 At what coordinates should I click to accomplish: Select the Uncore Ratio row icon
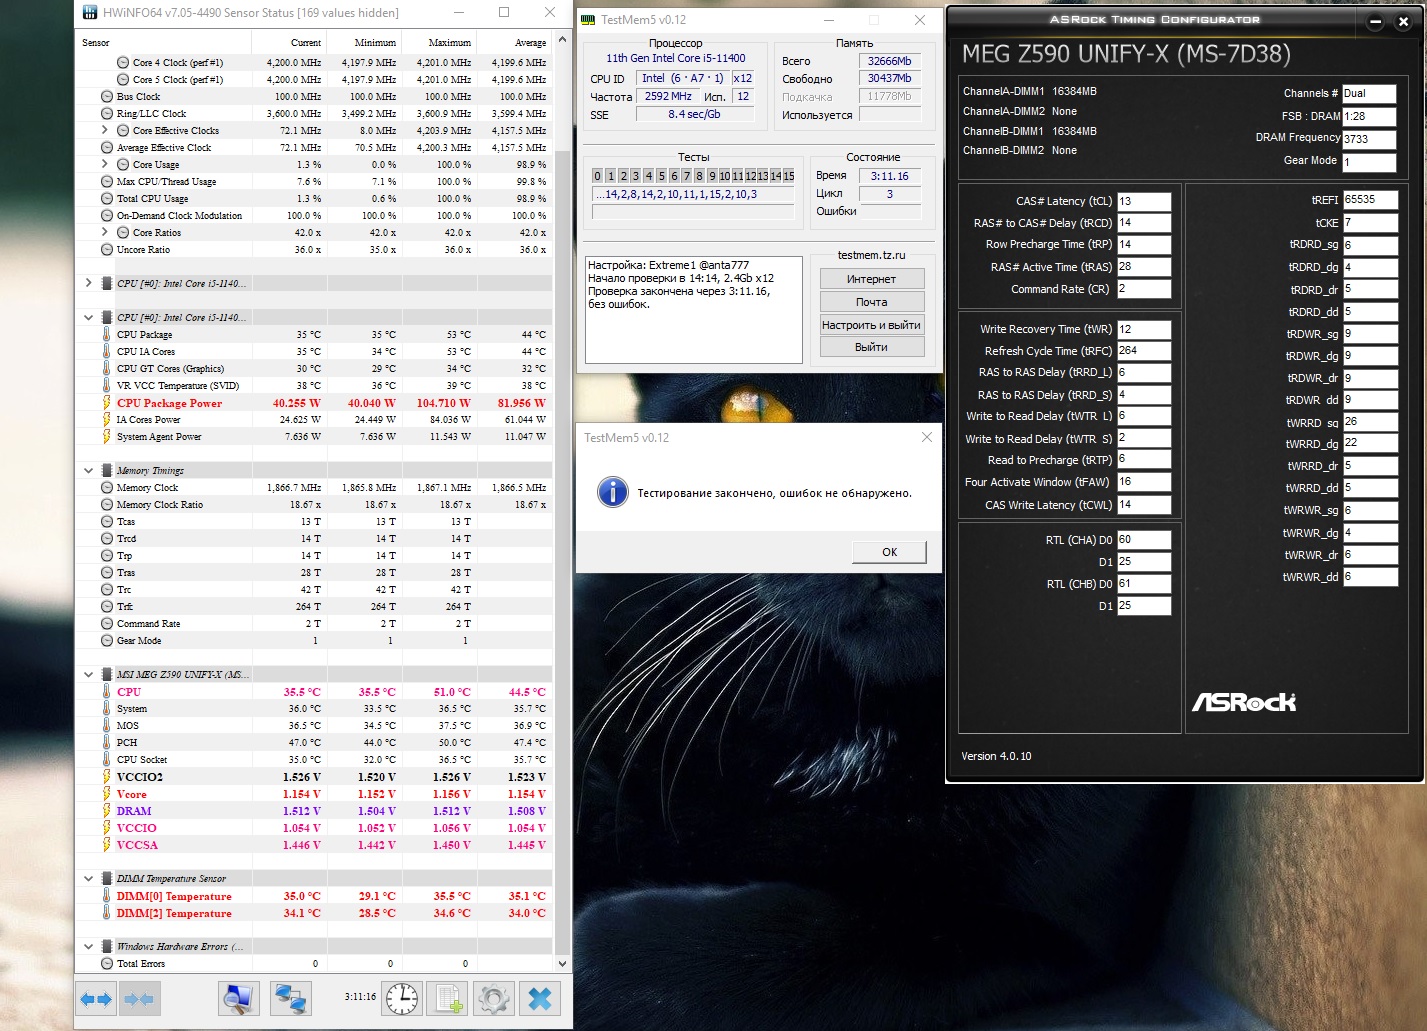pyautogui.click(x=107, y=250)
